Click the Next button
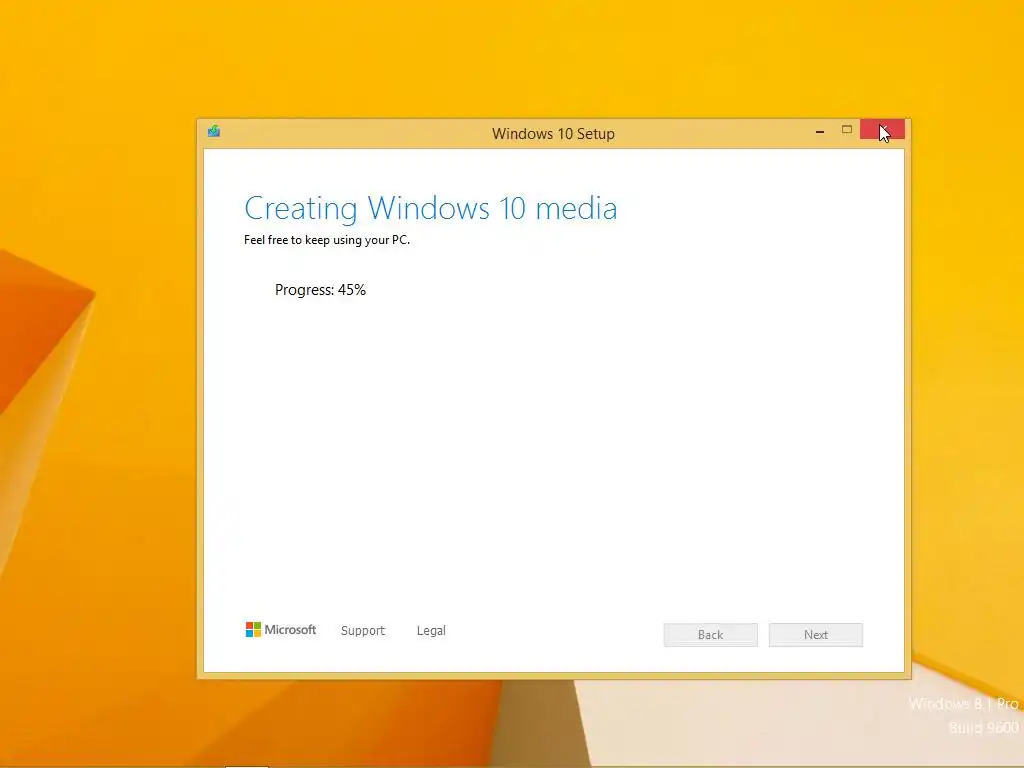This screenshot has height=768, width=1024. 816,635
